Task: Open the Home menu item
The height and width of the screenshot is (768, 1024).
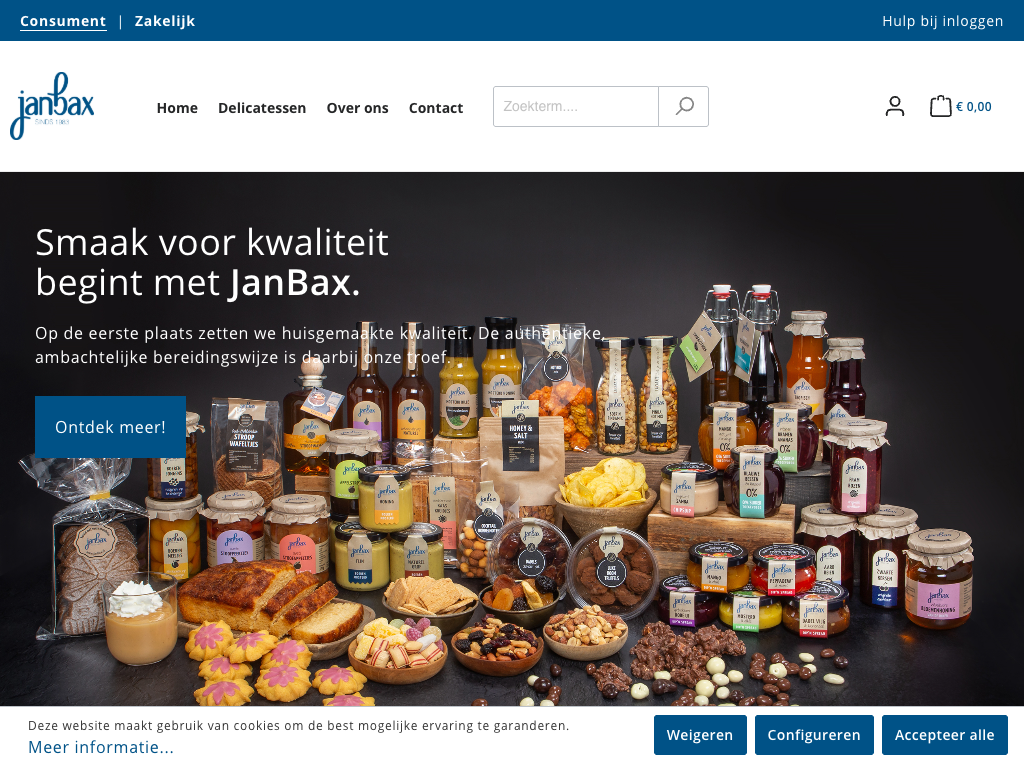Action: pos(177,108)
